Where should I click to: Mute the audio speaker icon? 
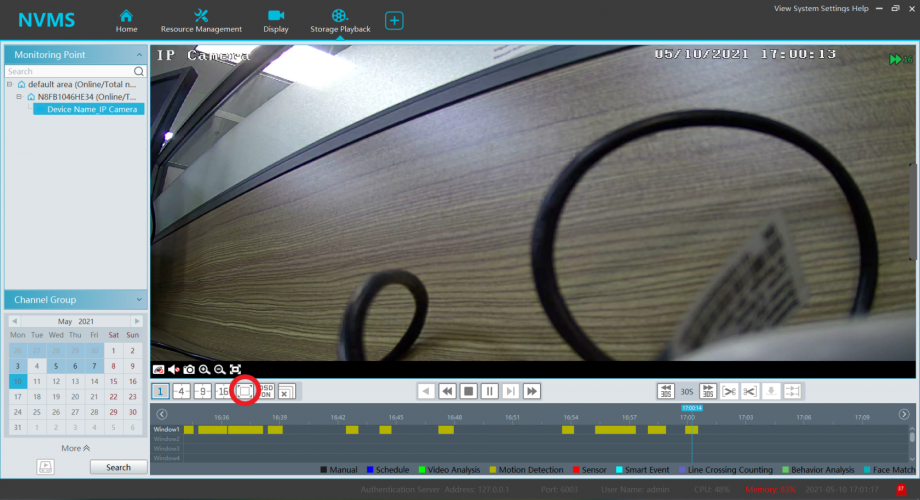pos(173,369)
